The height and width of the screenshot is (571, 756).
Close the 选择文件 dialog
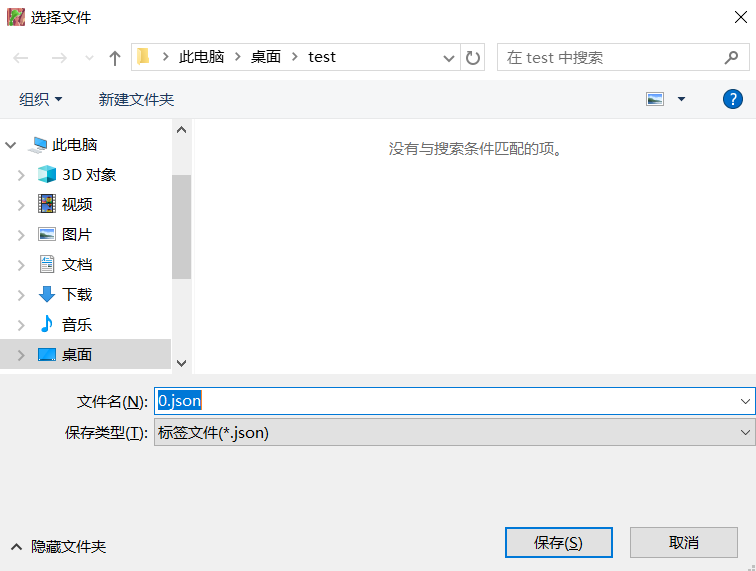pos(741,17)
